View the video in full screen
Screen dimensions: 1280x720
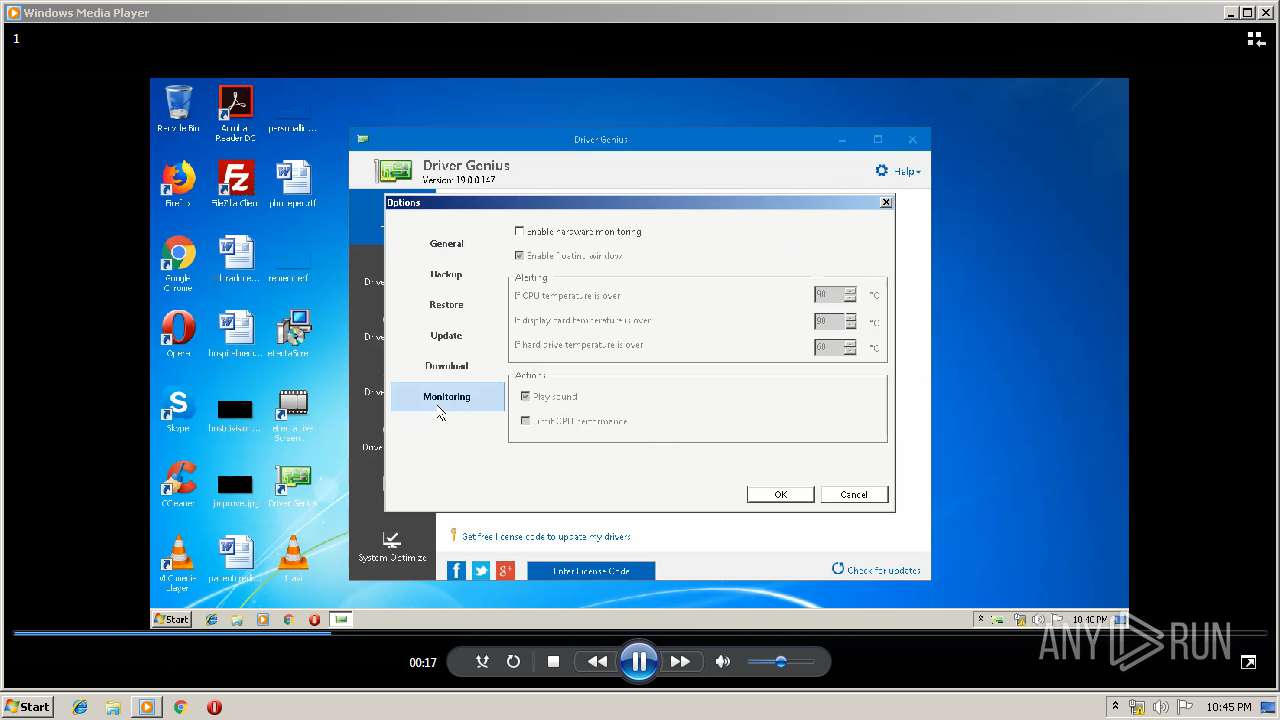[1248, 662]
